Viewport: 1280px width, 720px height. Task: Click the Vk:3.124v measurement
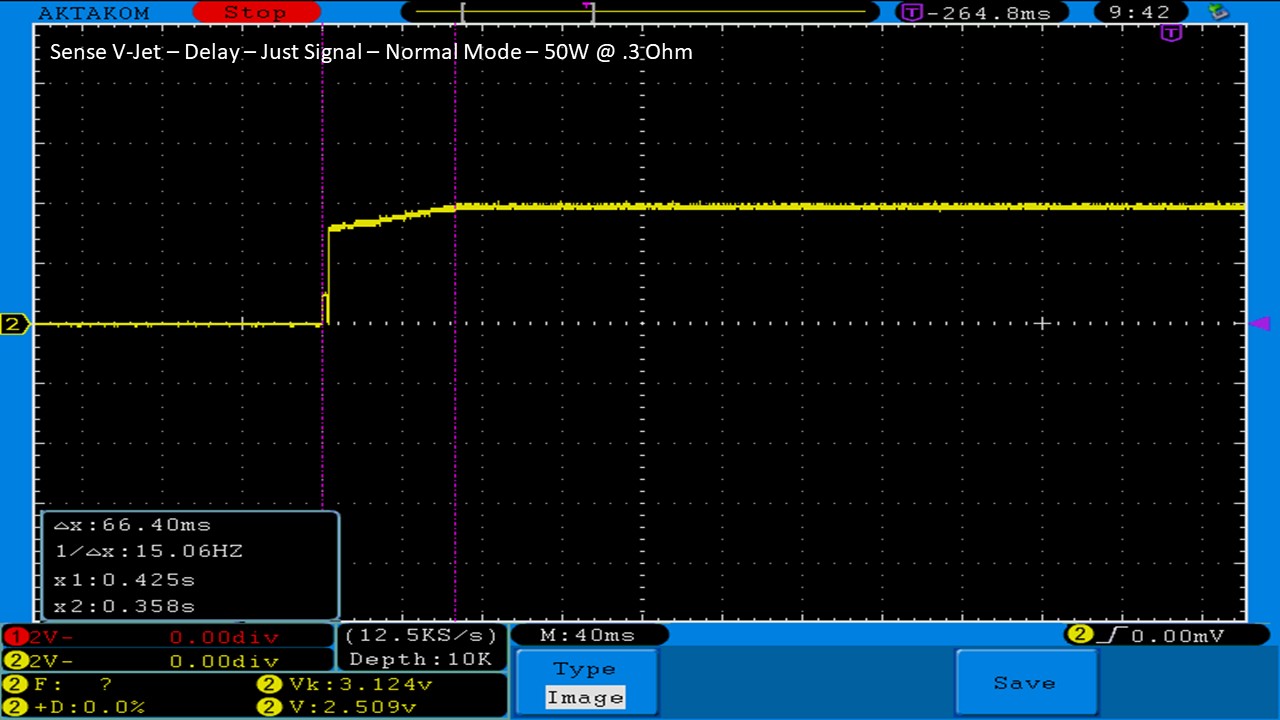[345, 685]
